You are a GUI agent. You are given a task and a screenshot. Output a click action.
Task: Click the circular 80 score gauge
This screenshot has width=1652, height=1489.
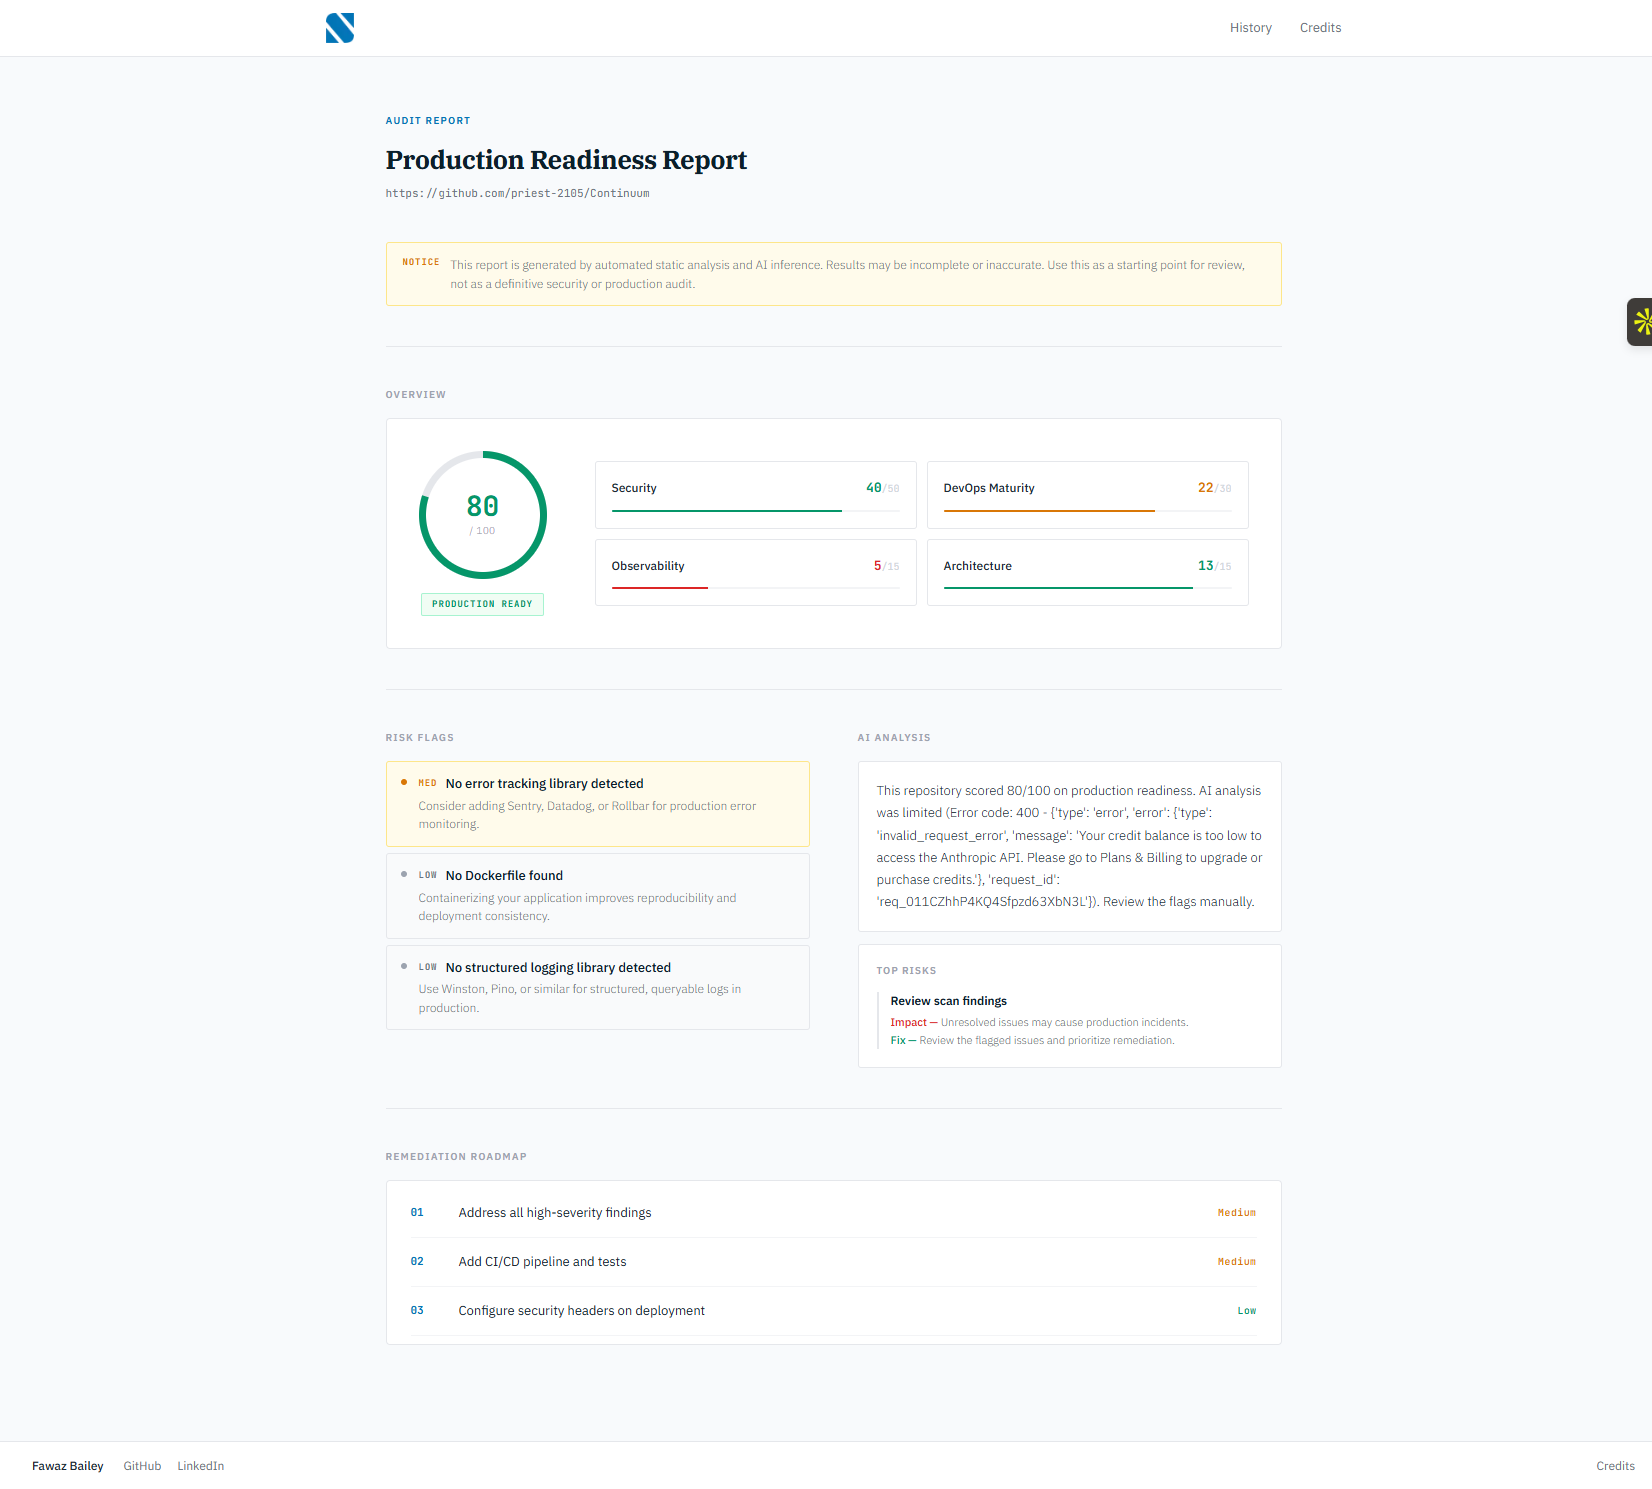coord(483,515)
